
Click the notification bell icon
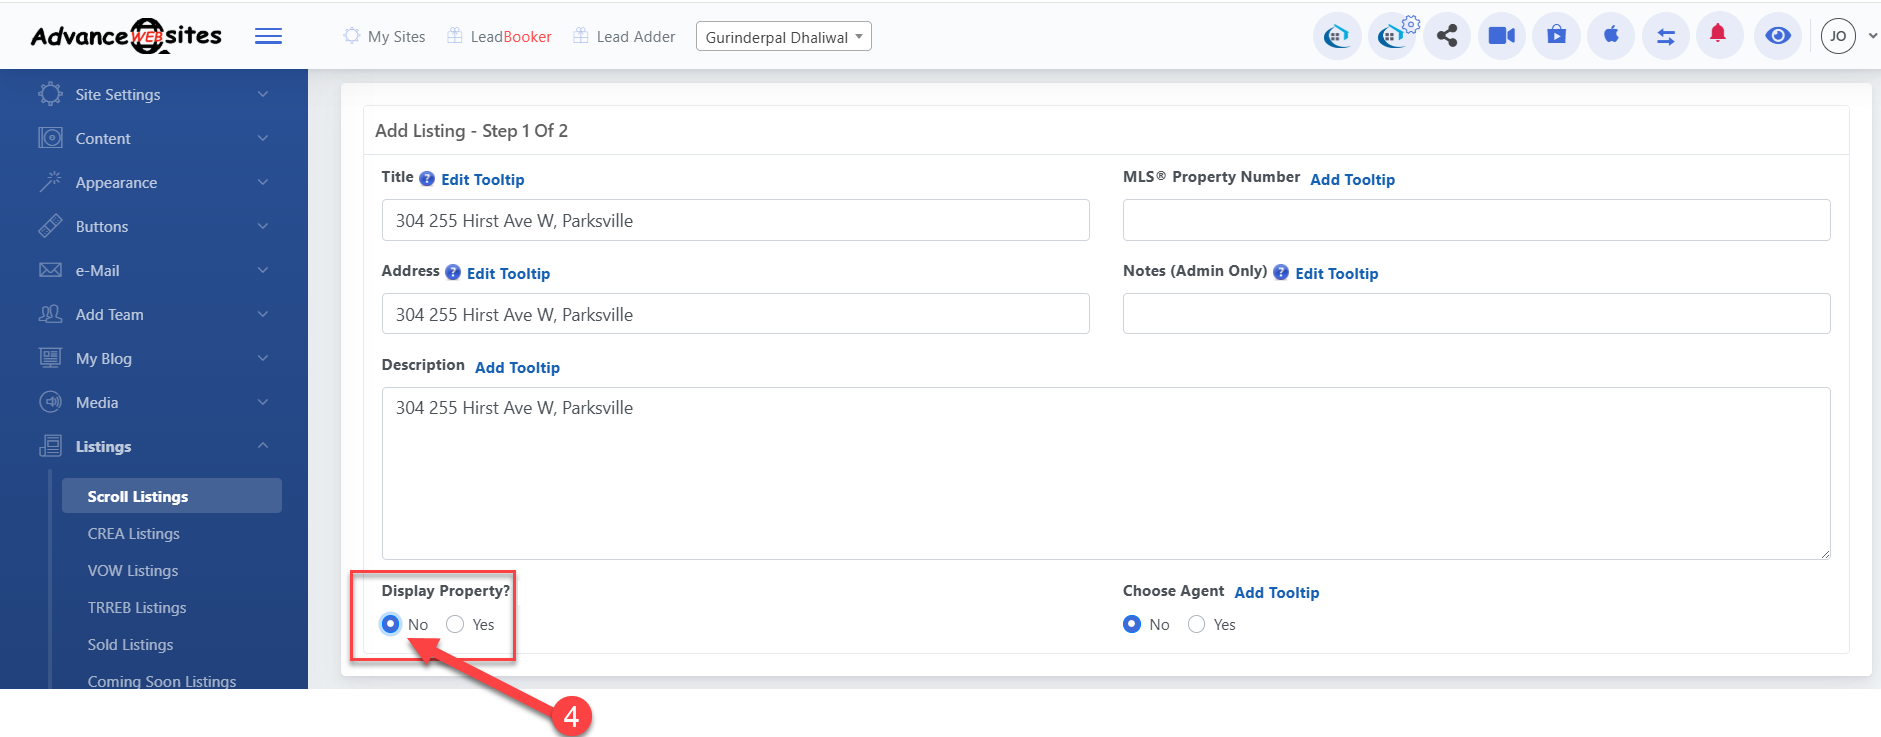(x=1718, y=35)
